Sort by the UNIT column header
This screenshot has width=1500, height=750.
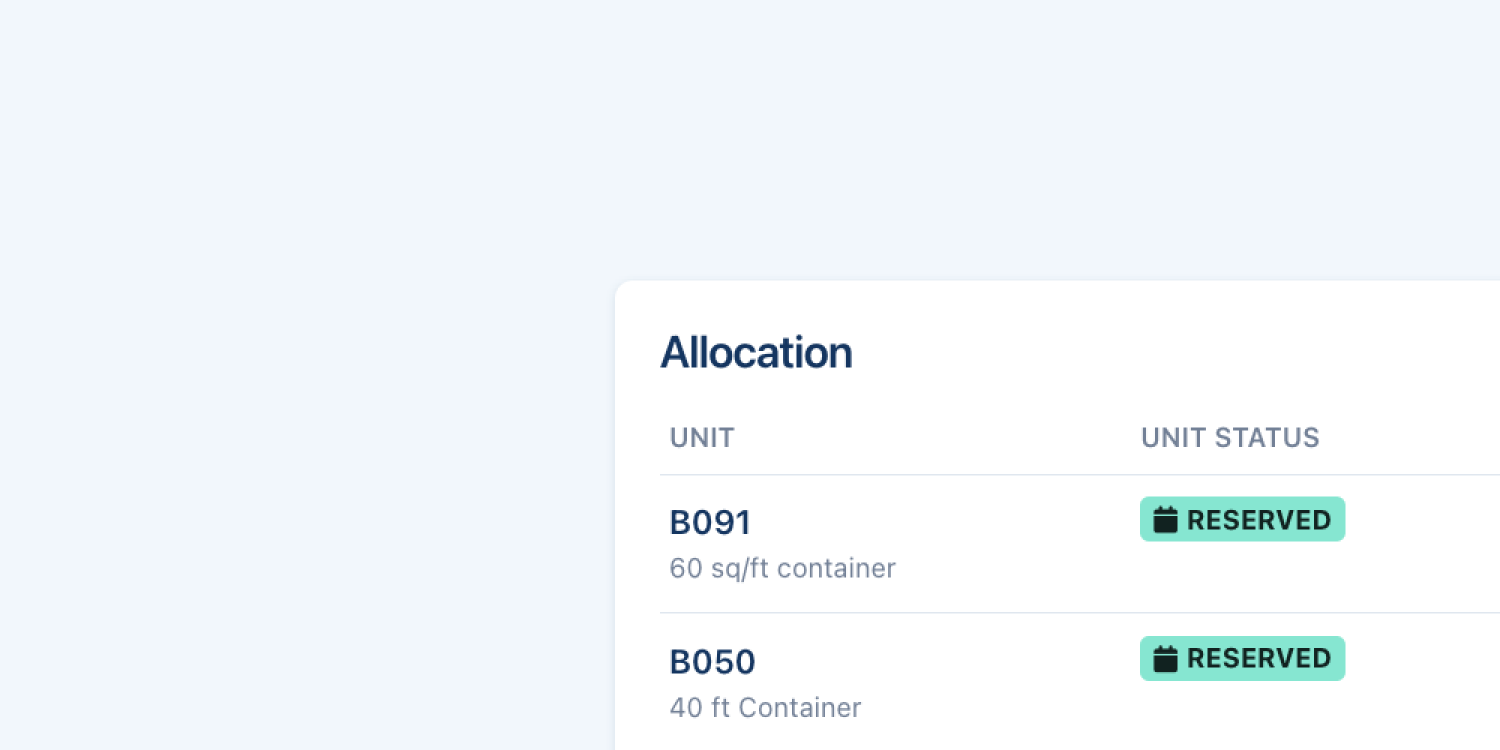point(702,438)
